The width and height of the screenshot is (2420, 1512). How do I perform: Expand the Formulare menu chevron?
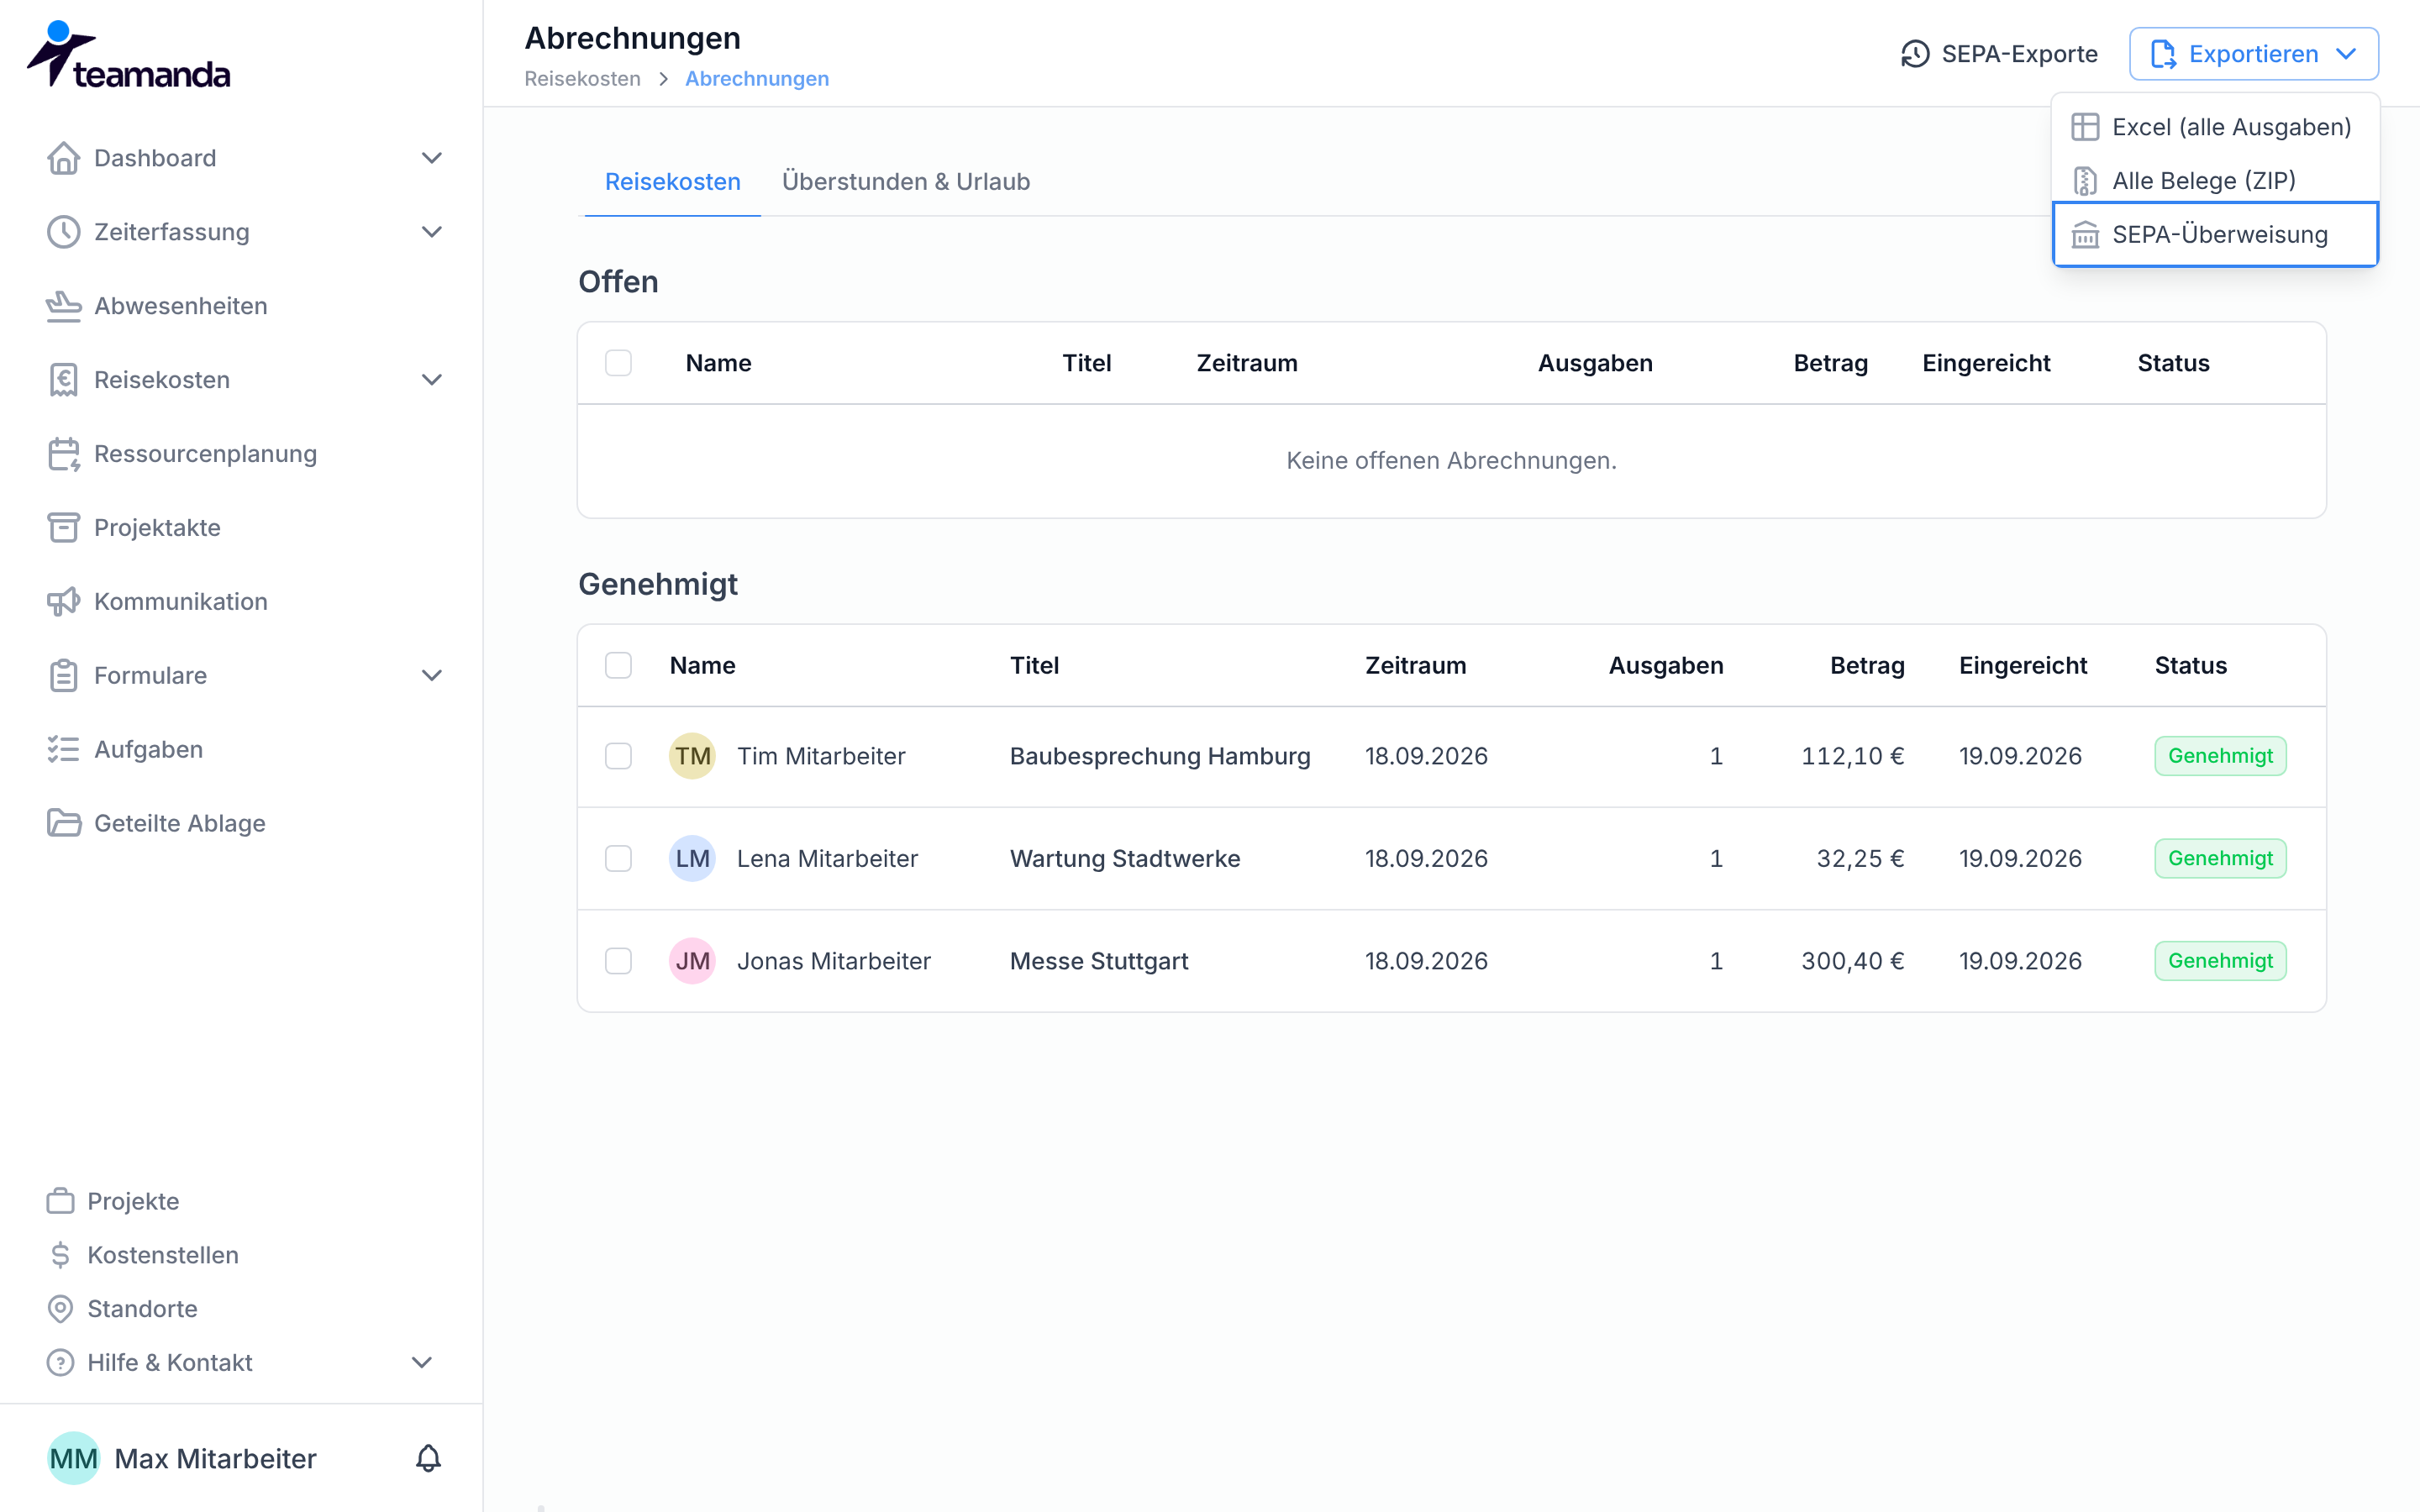[x=431, y=676]
